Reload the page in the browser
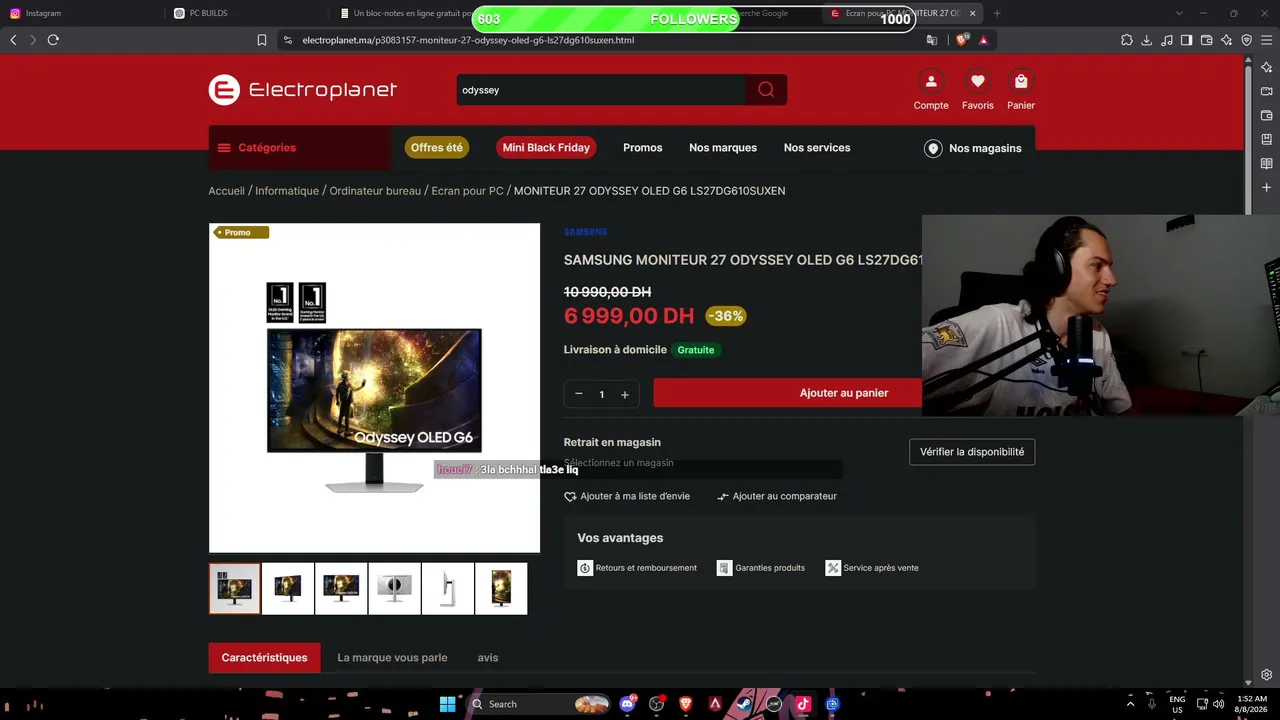The width and height of the screenshot is (1280, 720). [53, 40]
